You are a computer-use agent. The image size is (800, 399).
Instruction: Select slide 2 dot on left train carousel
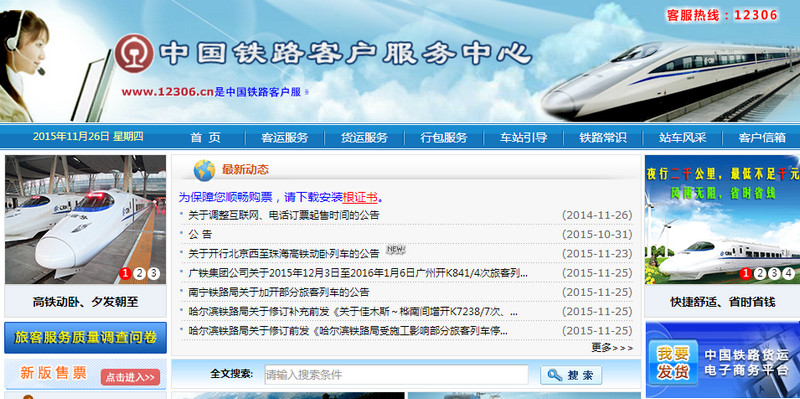tap(139, 273)
